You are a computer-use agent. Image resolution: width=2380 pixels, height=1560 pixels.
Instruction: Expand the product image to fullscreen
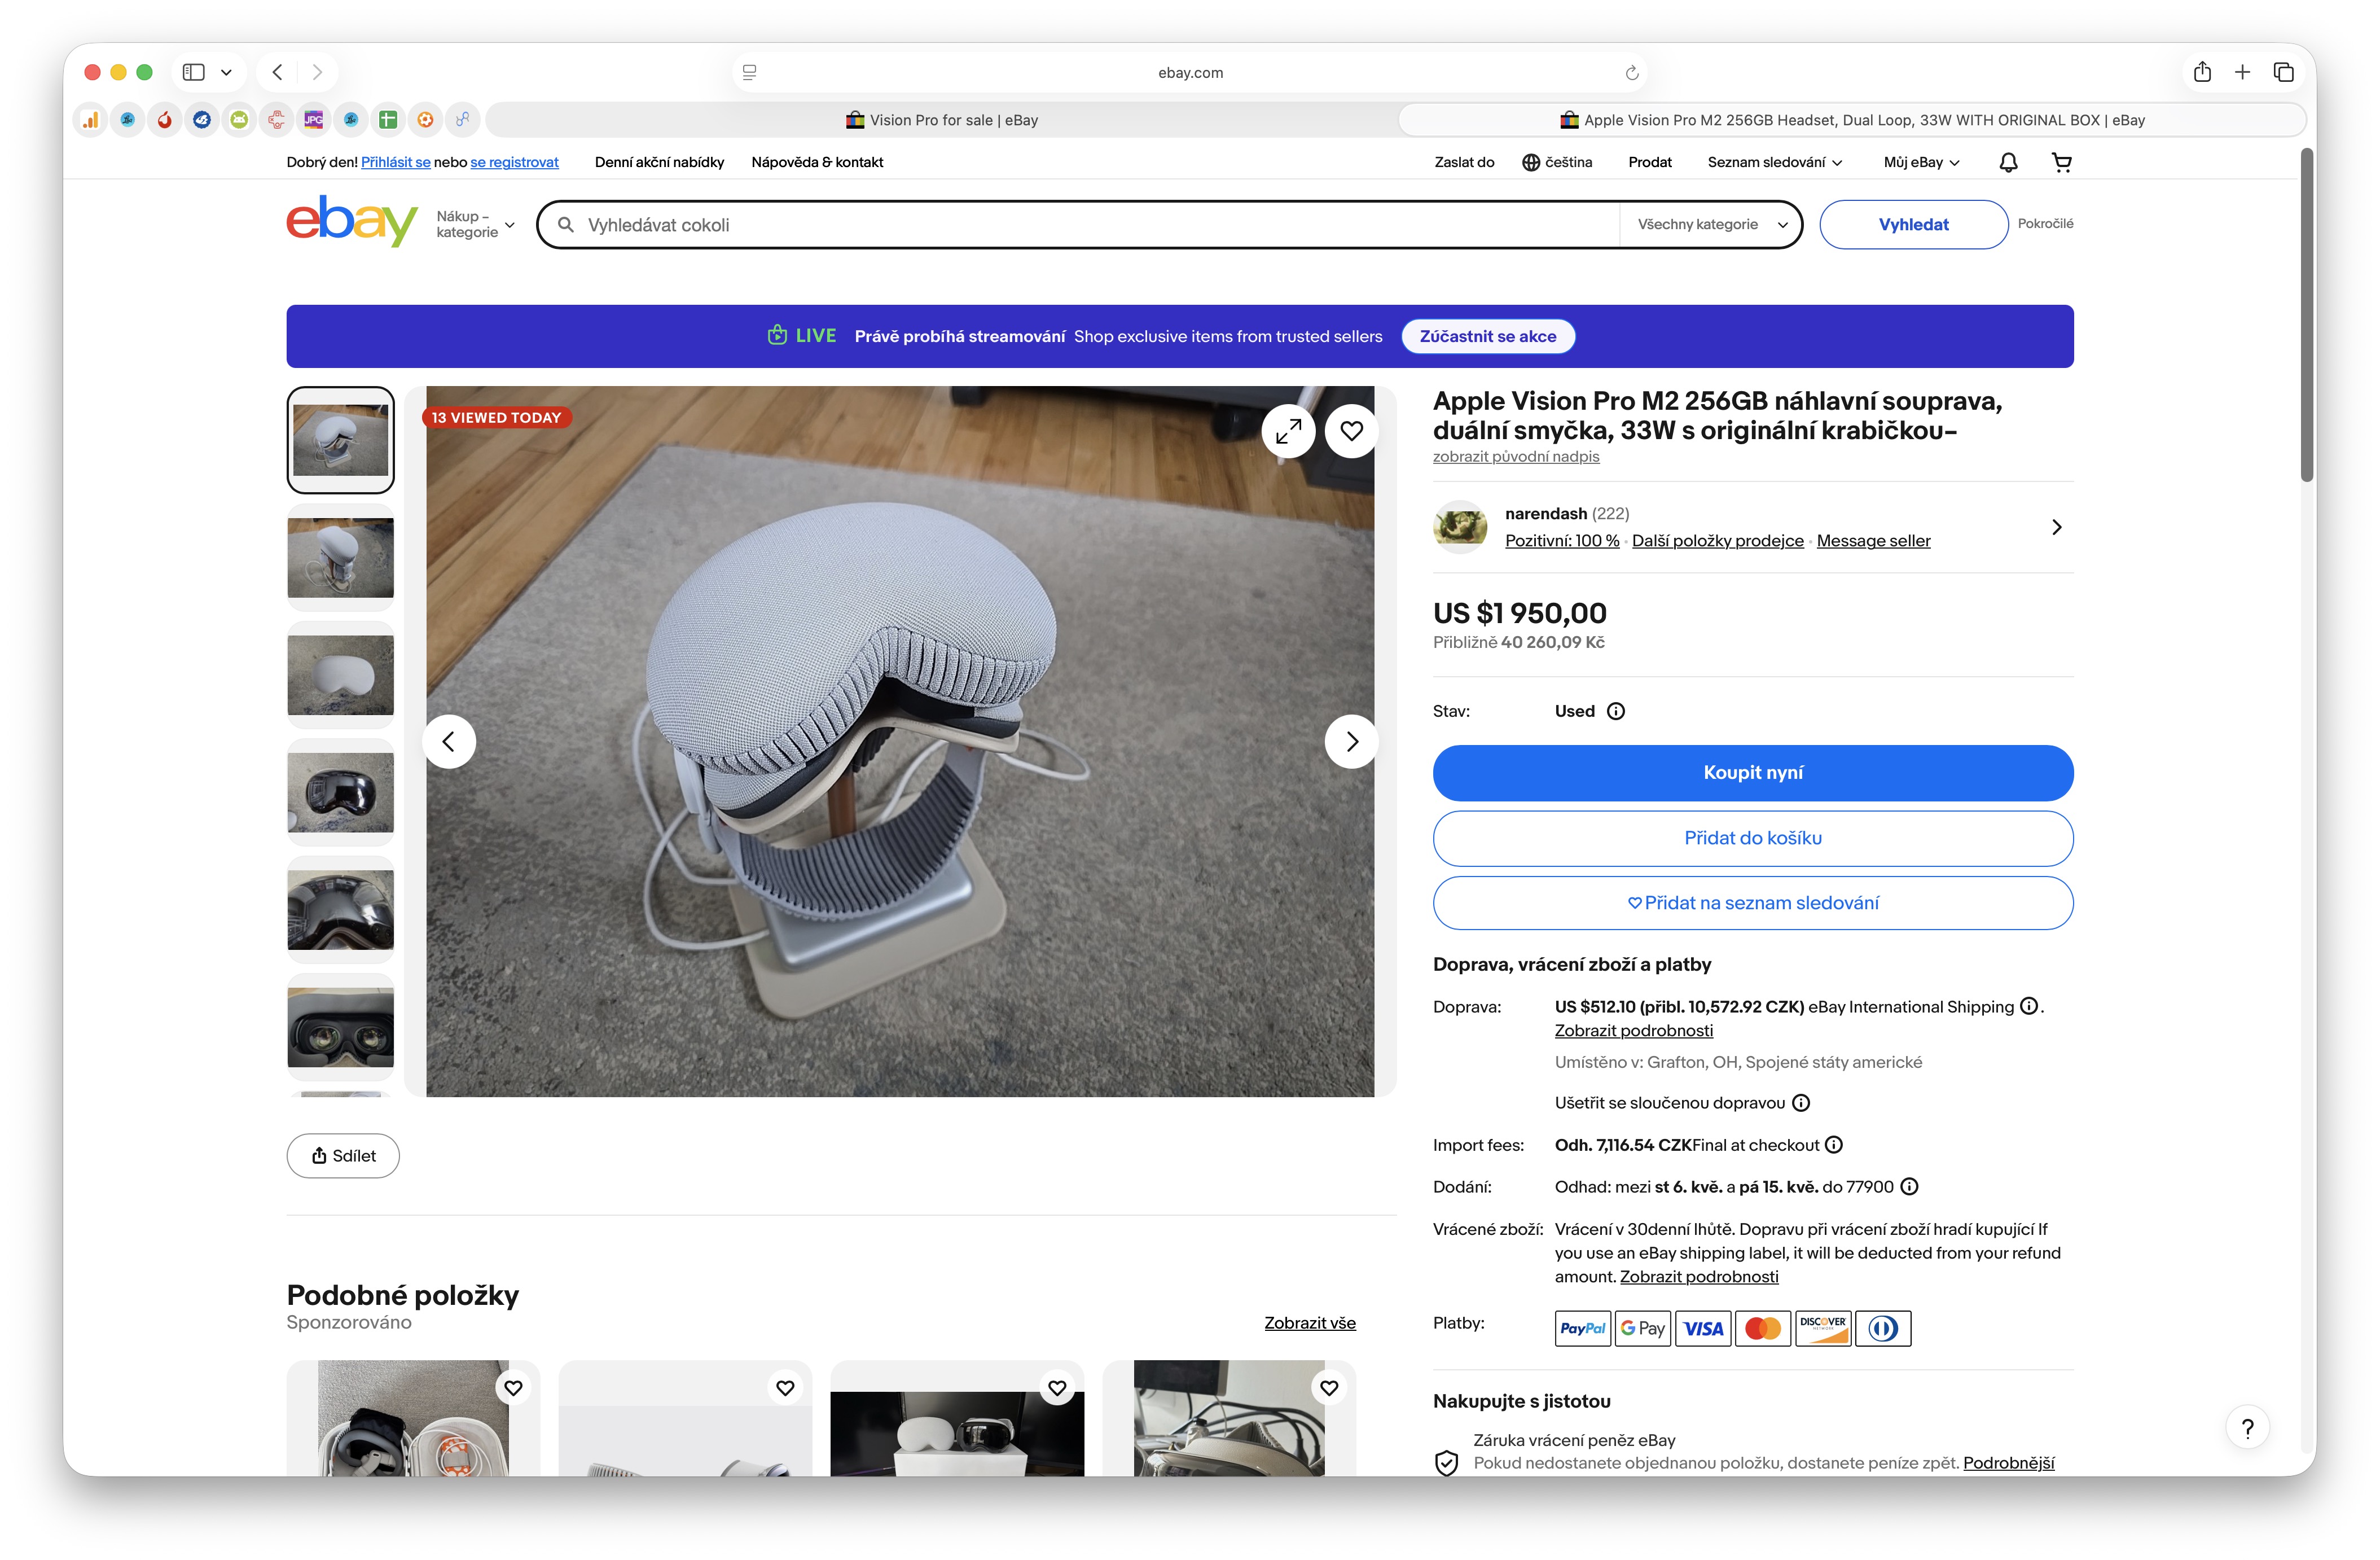1288,431
